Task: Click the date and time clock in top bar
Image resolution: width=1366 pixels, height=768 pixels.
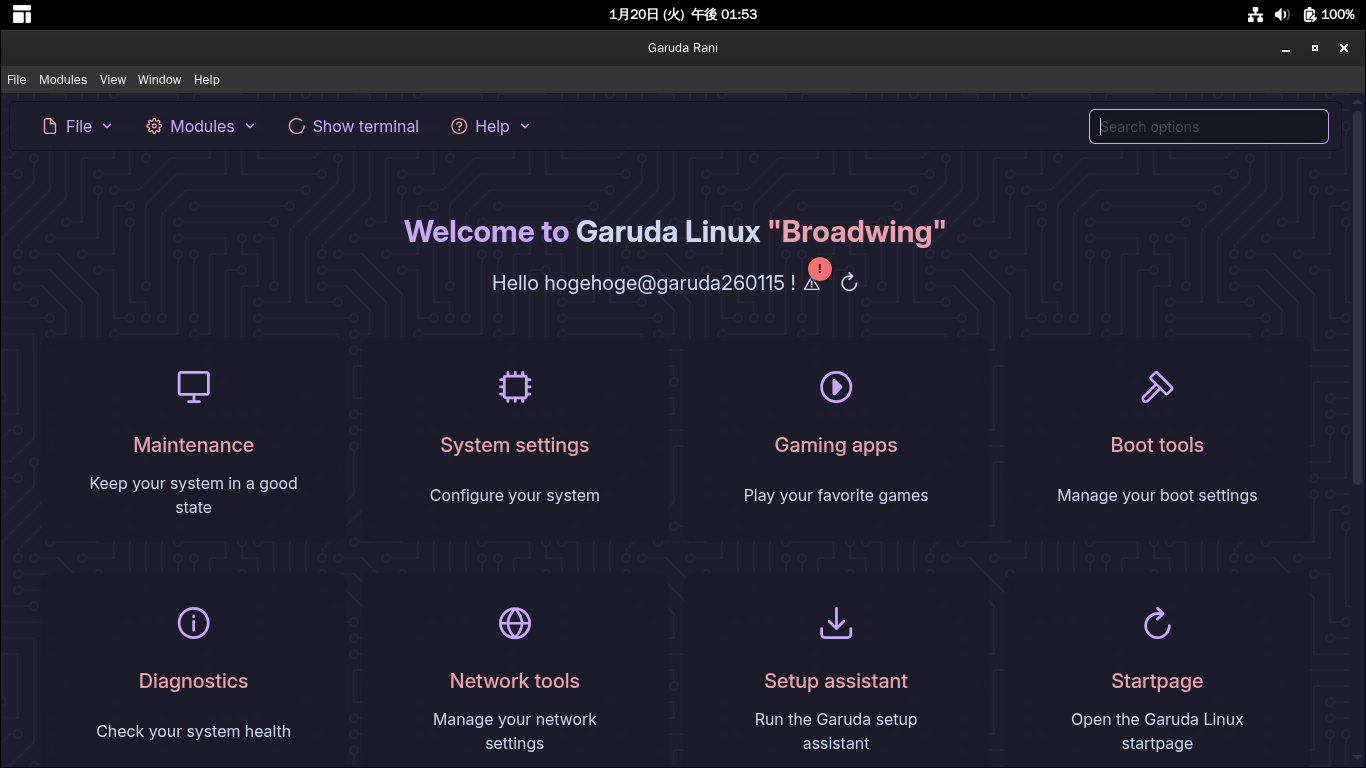Action: click(x=683, y=14)
